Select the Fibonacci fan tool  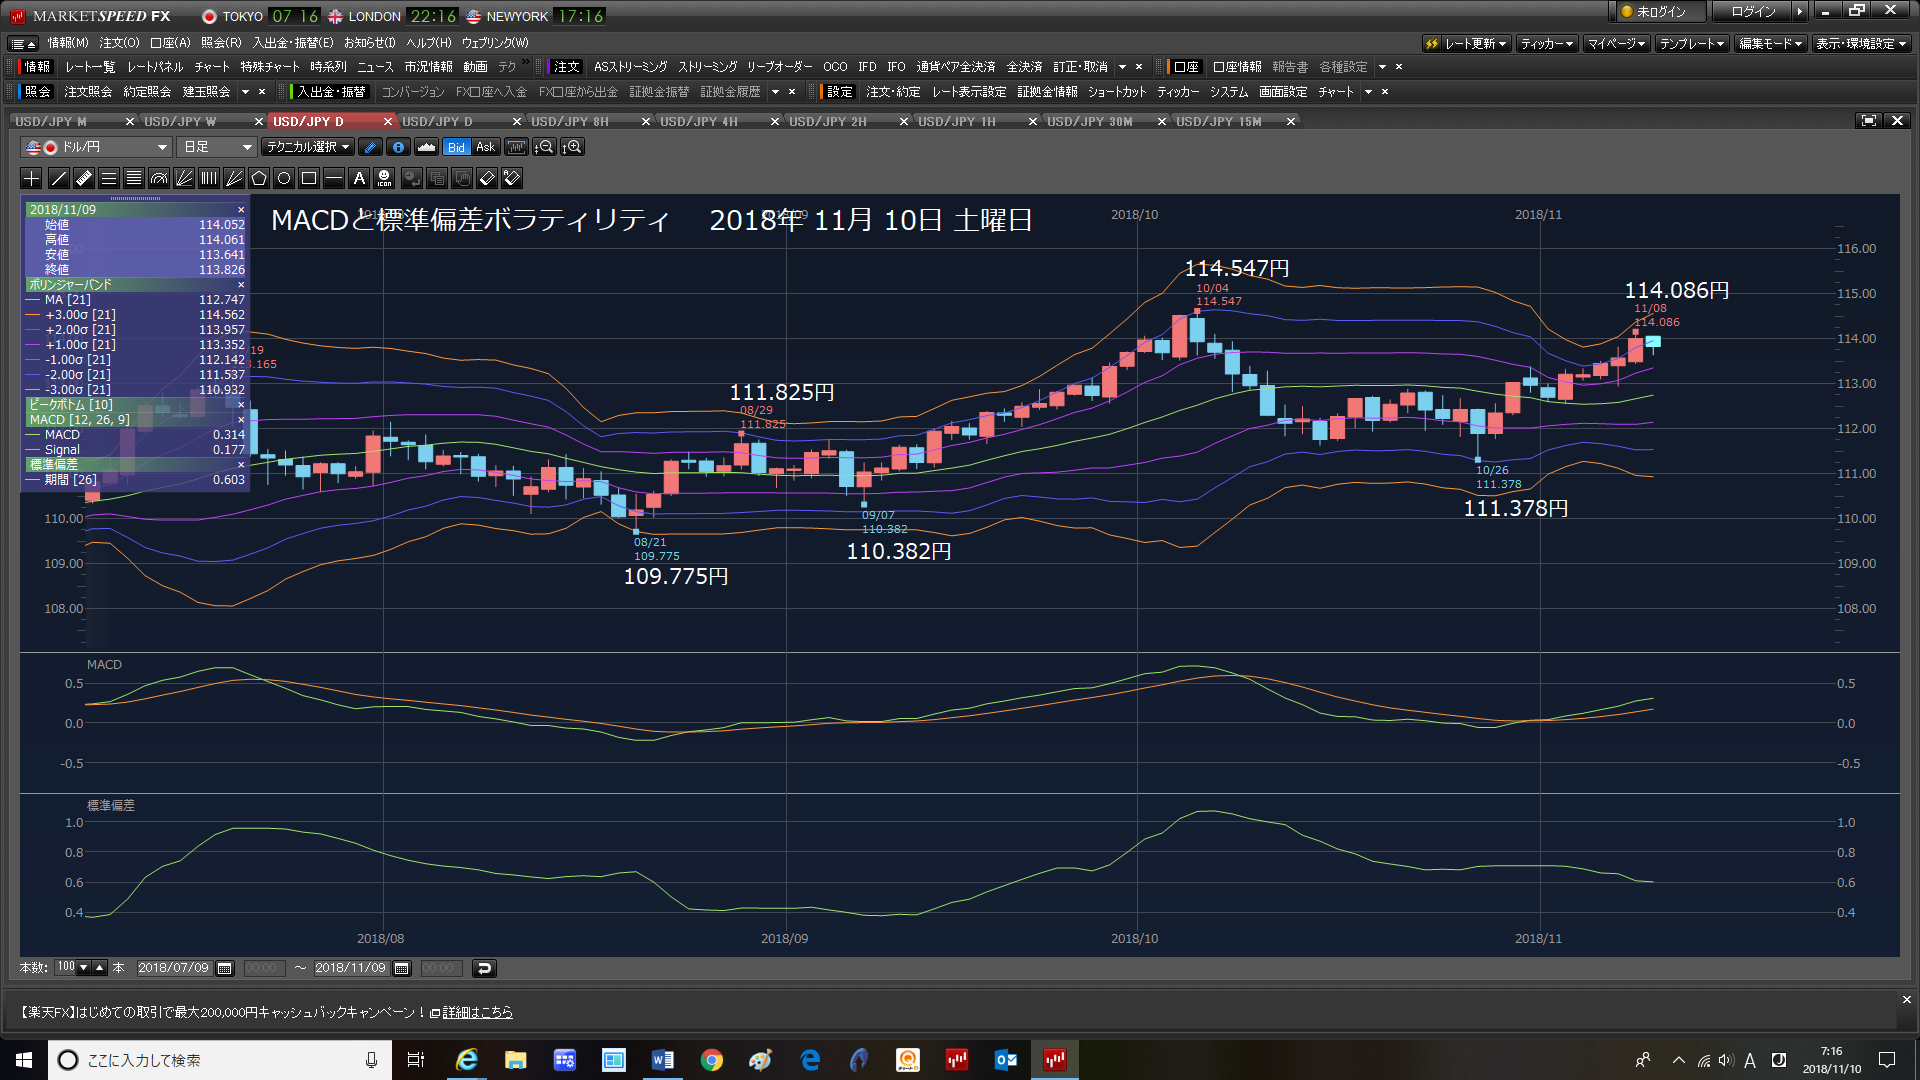click(x=184, y=178)
